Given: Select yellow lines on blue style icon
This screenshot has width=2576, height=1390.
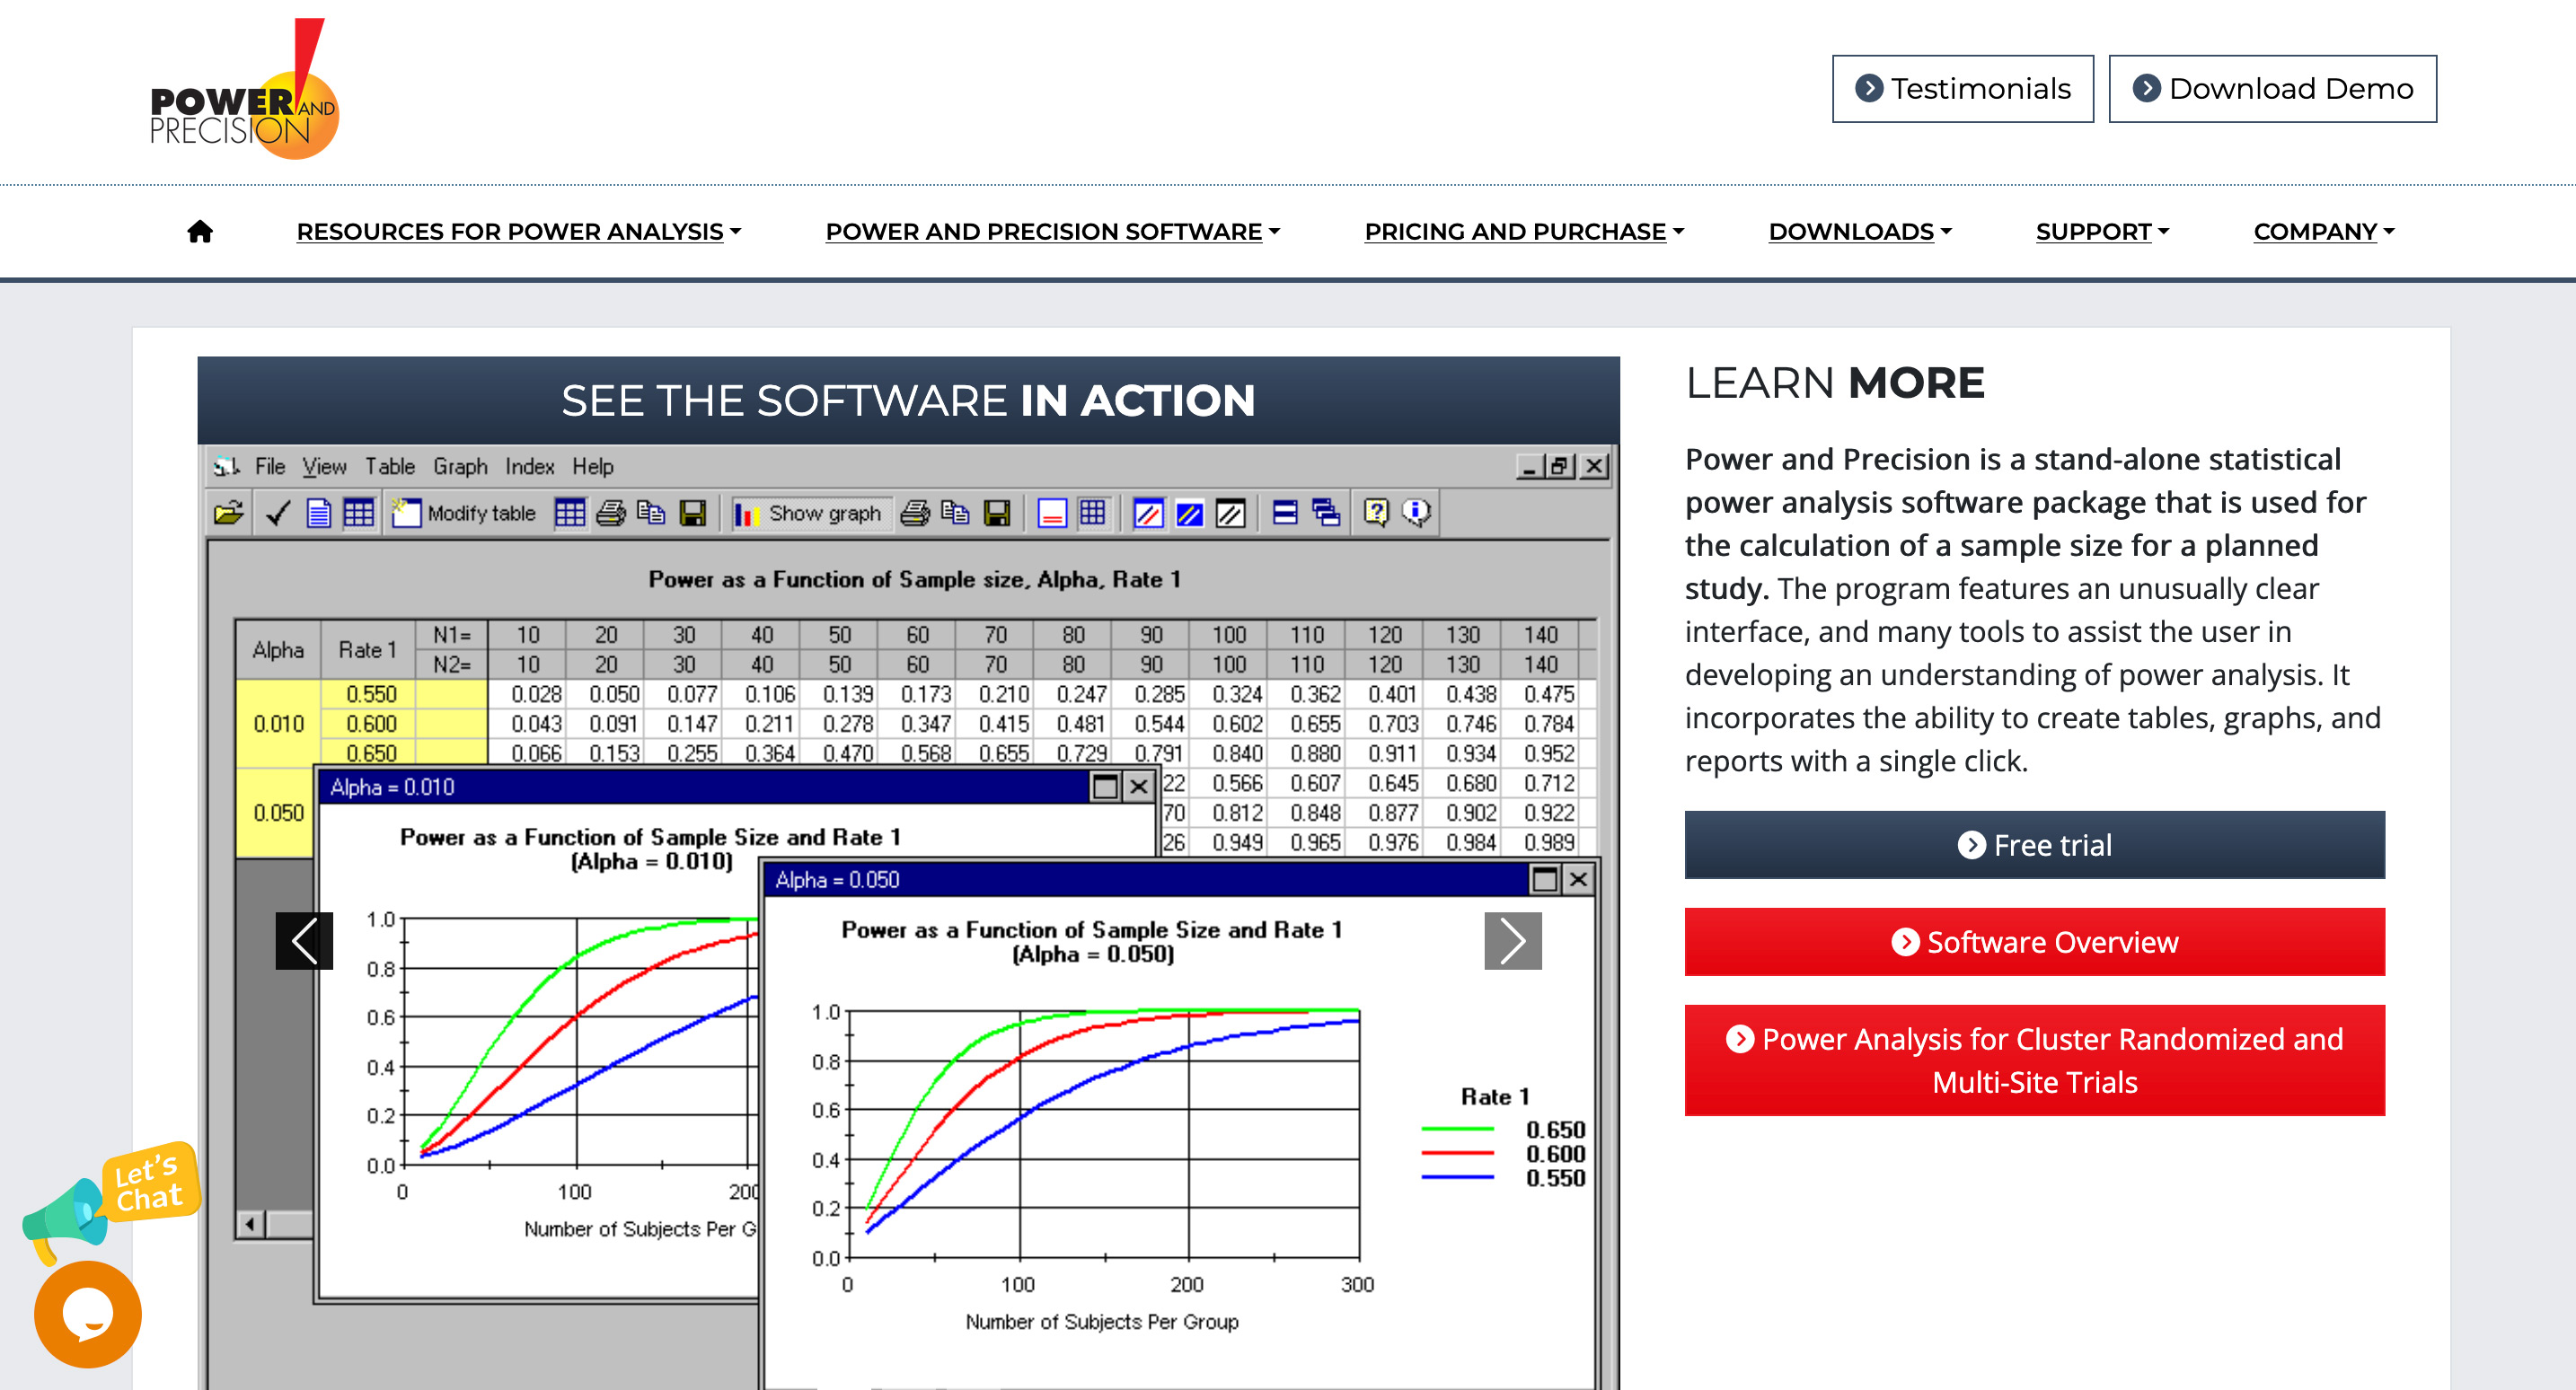Looking at the screenshot, I should click(1189, 513).
